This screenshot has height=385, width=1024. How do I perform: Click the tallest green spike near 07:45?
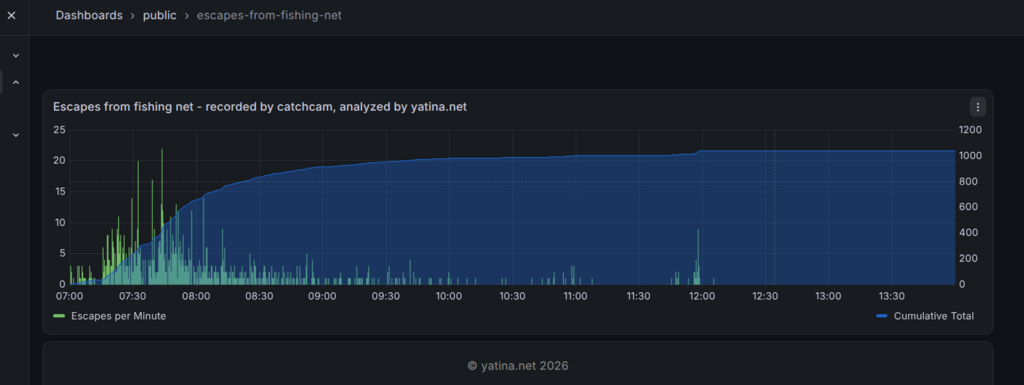tap(162, 216)
